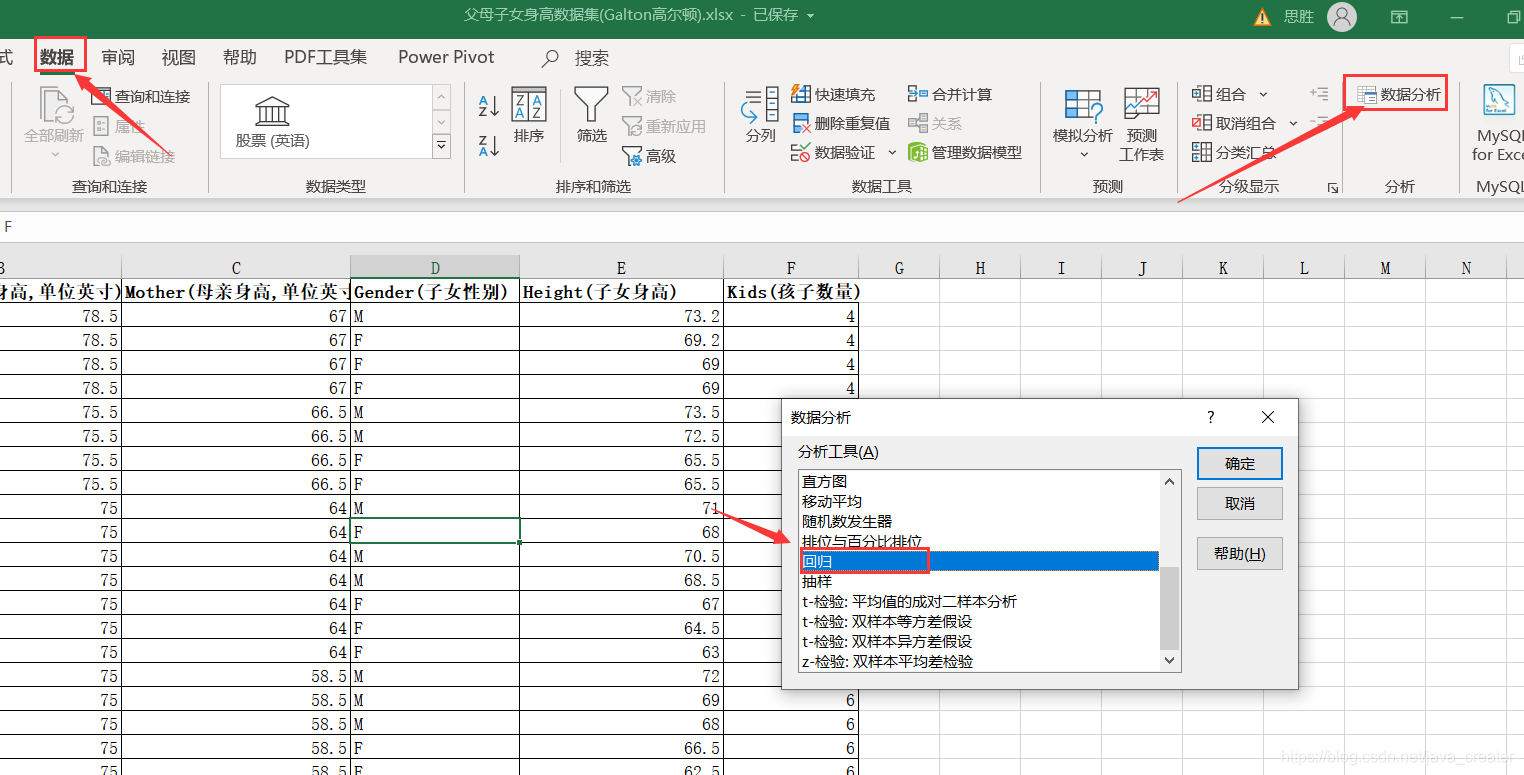Click the Height(子女身高) header cell

pyautogui.click(x=621, y=292)
